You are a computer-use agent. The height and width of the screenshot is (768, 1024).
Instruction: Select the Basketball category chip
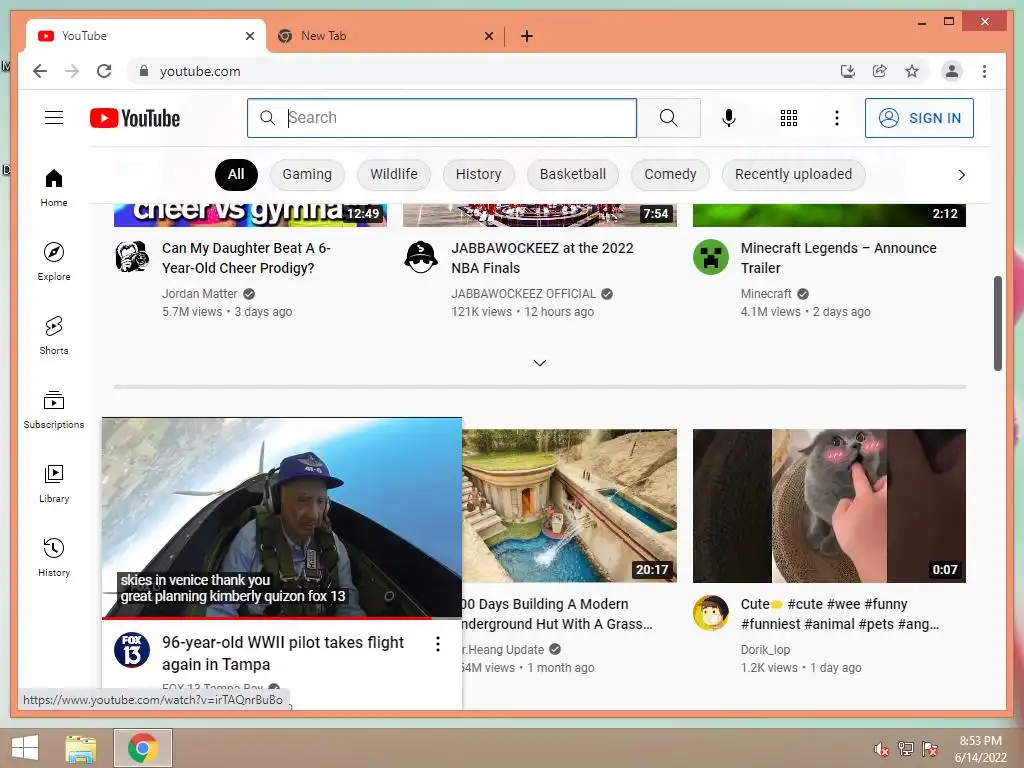point(573,174)
